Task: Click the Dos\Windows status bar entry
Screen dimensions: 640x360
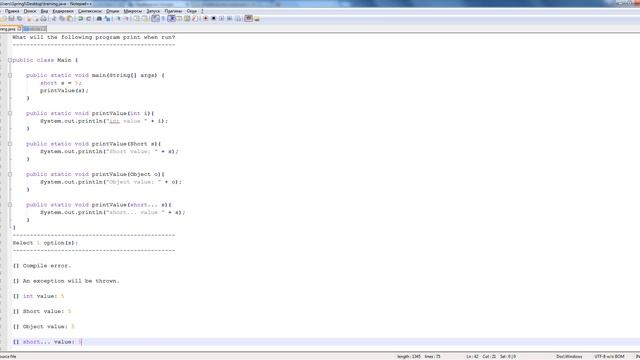Action: tap(569, 356)
